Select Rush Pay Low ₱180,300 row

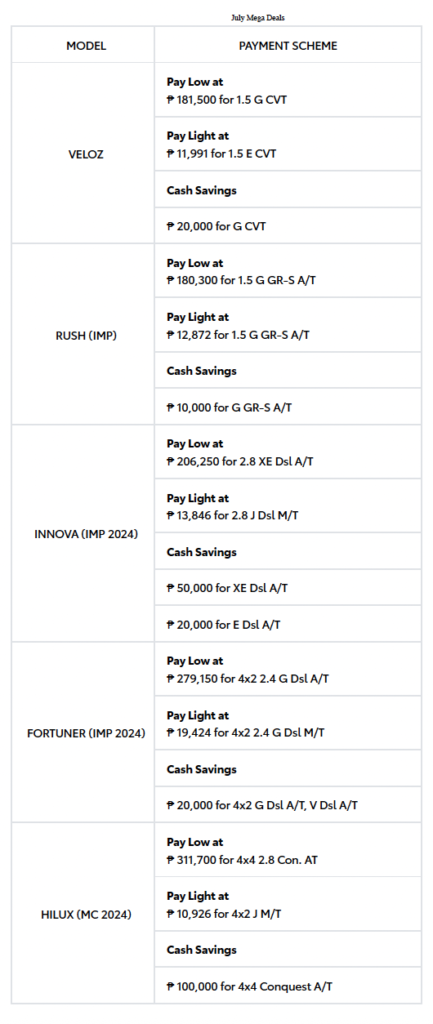(x=288, y=271)
